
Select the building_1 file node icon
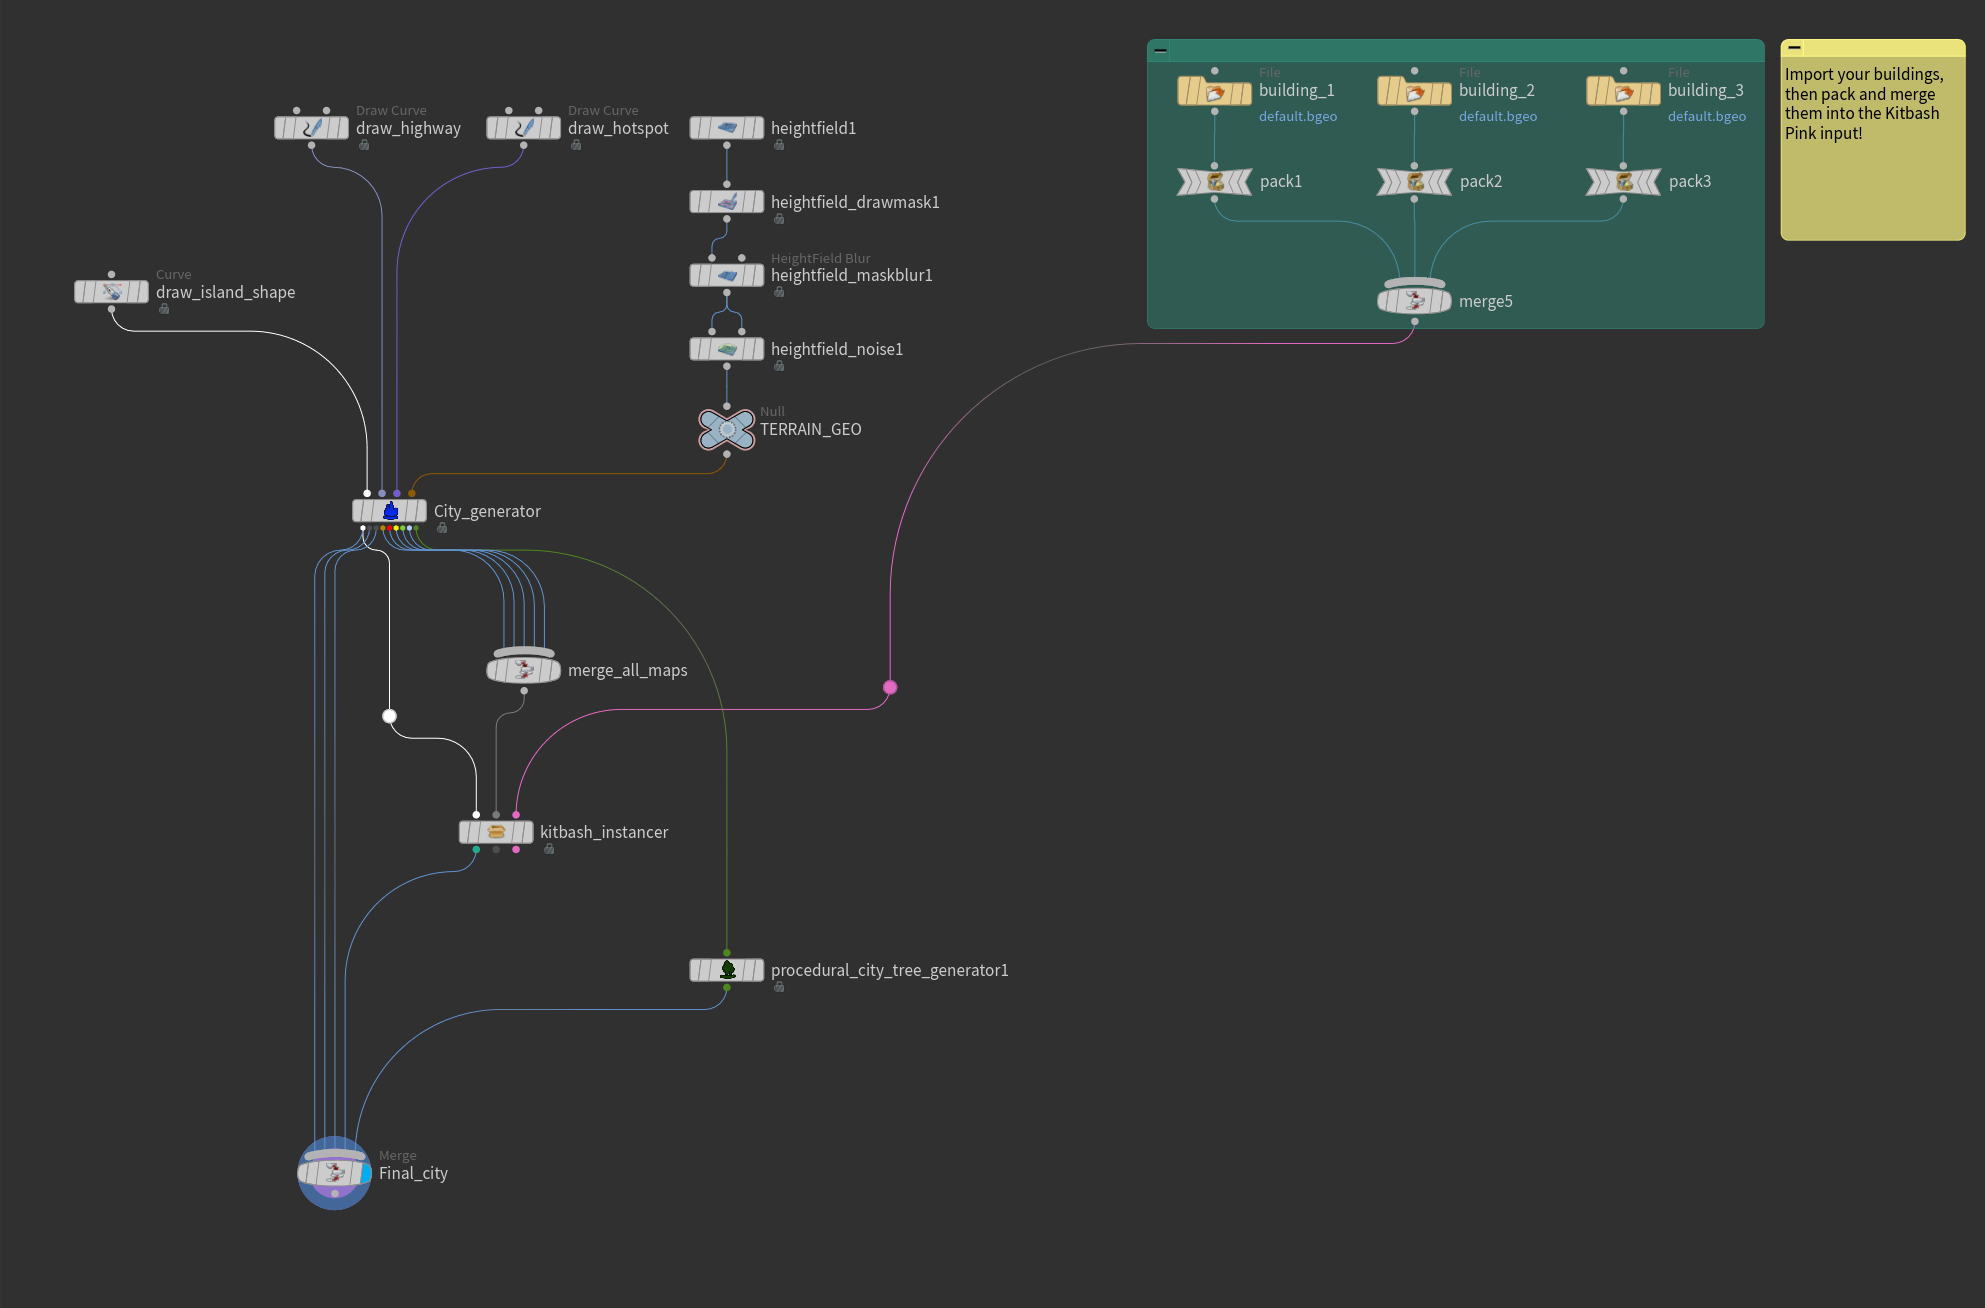1215,92
